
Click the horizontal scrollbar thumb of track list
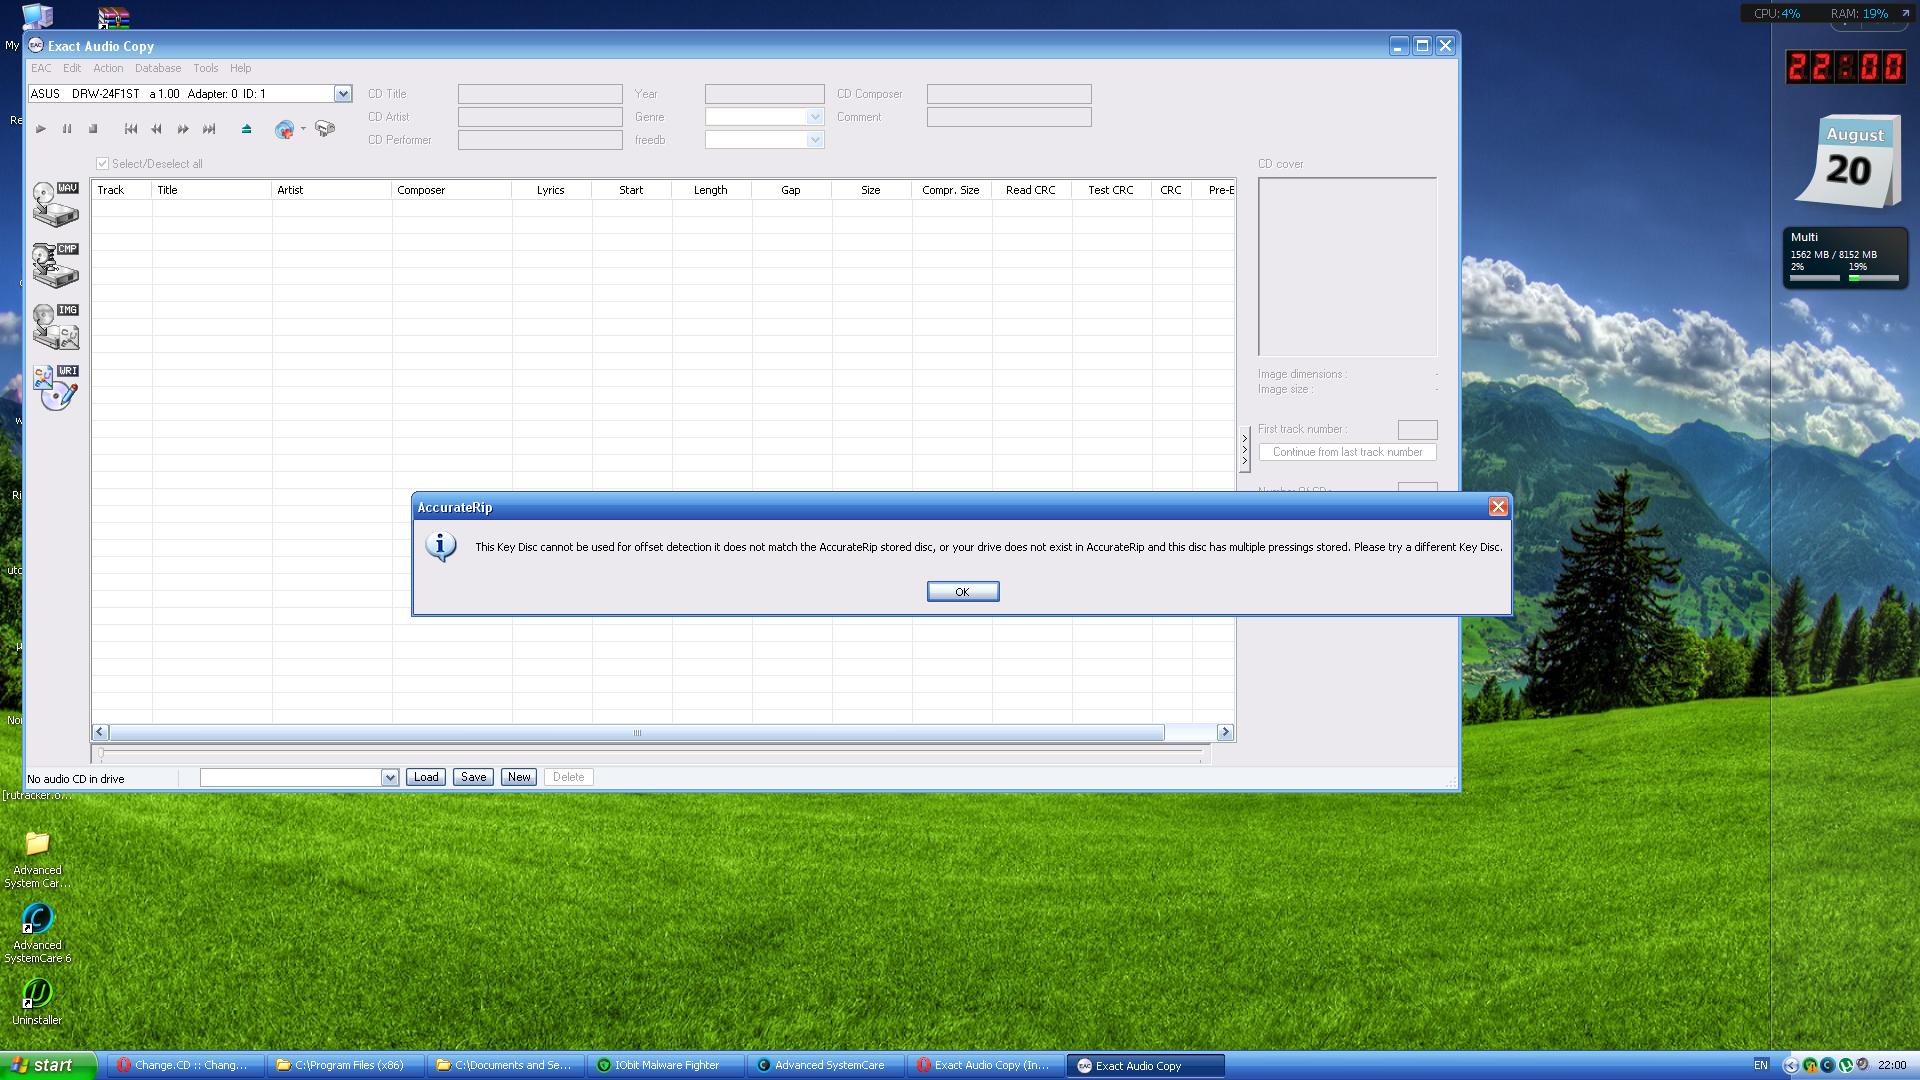pyautogui.click(x=637, y=733)
